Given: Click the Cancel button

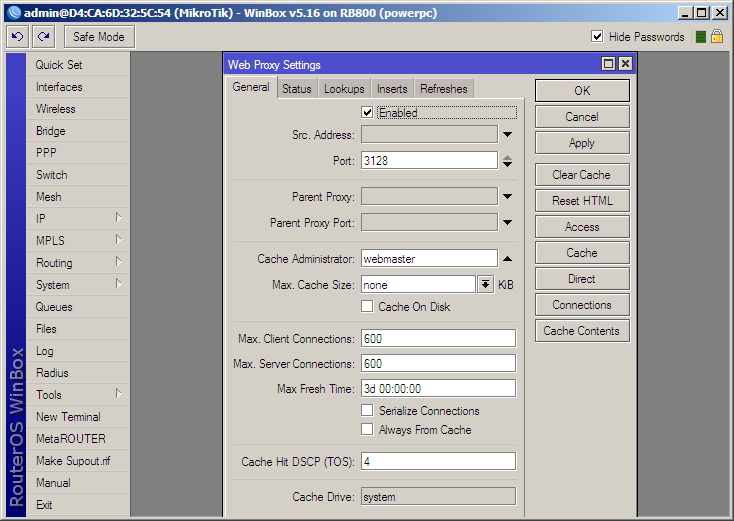Looking at the screenshot, I should pos(582,117).
